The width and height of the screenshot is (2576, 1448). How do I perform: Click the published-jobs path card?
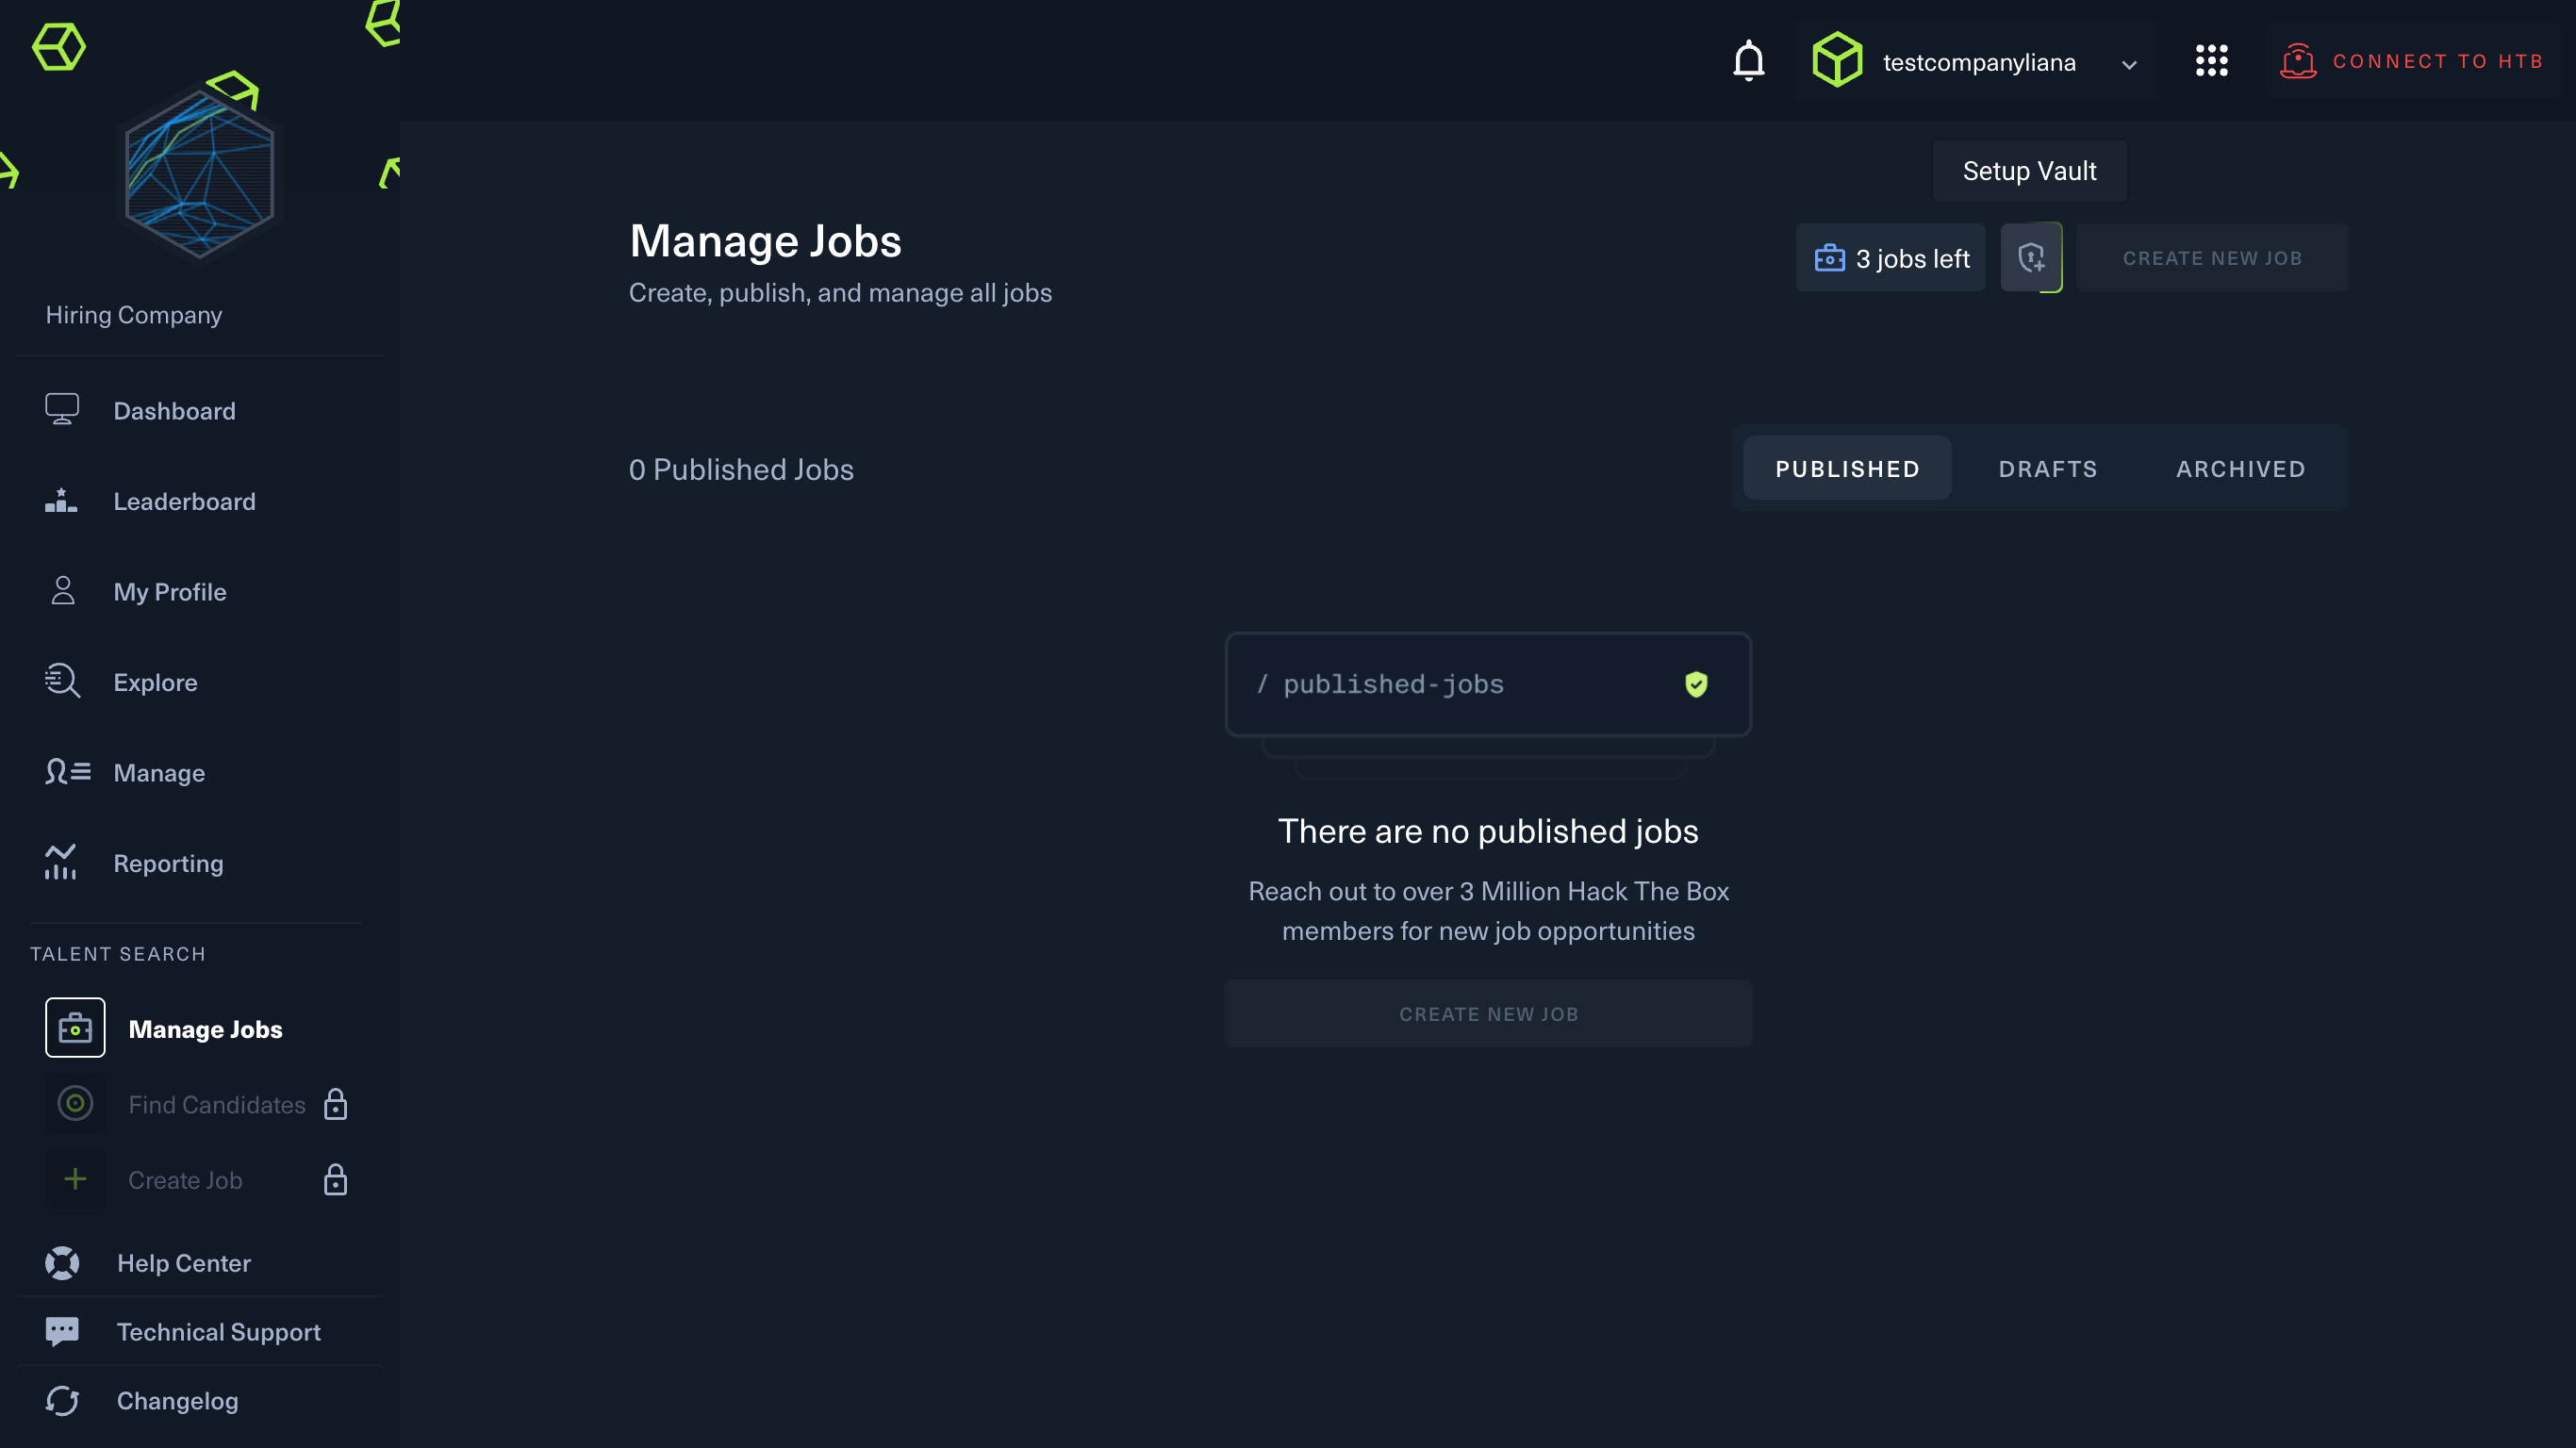click(1488, 685)
